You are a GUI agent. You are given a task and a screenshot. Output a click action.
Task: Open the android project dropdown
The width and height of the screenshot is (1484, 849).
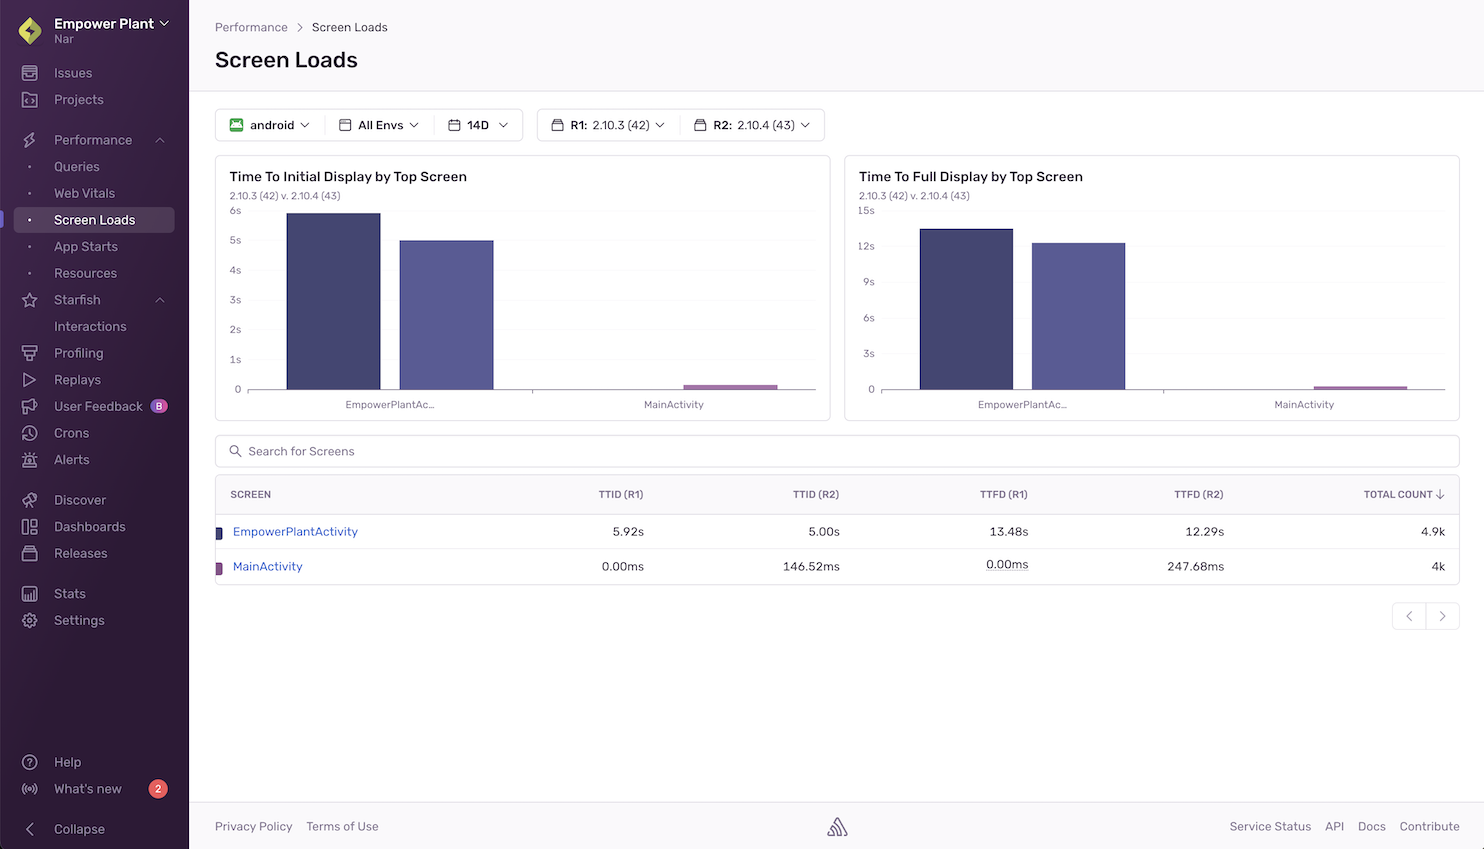(x=270, y=125)
